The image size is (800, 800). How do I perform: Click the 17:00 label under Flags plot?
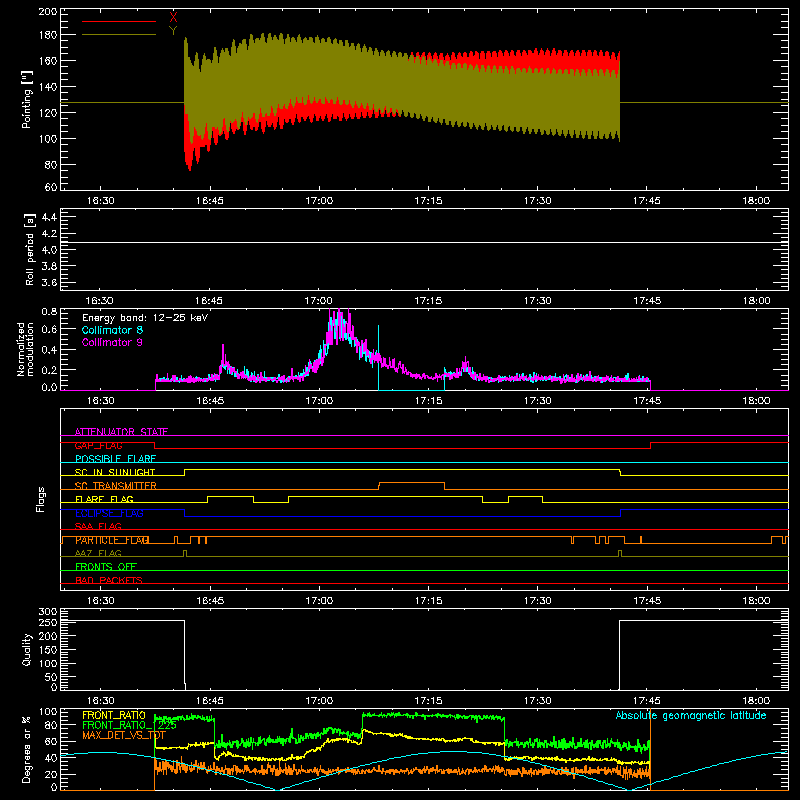319,601
